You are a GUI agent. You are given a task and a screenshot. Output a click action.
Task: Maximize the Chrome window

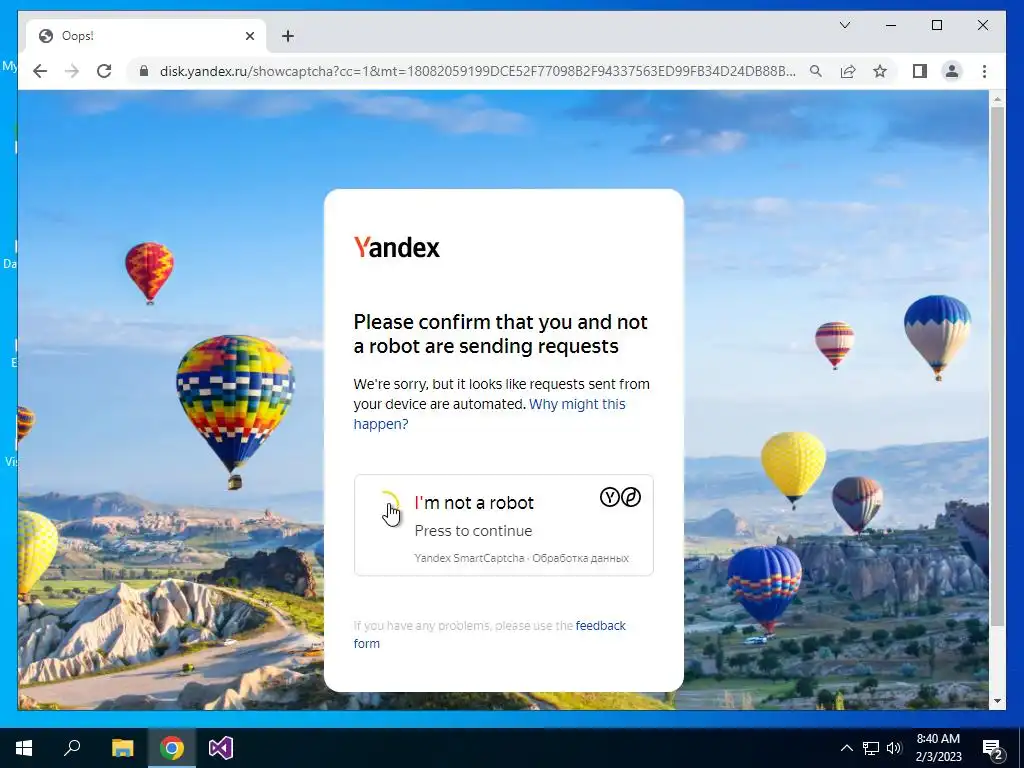(x=936, y=25)
